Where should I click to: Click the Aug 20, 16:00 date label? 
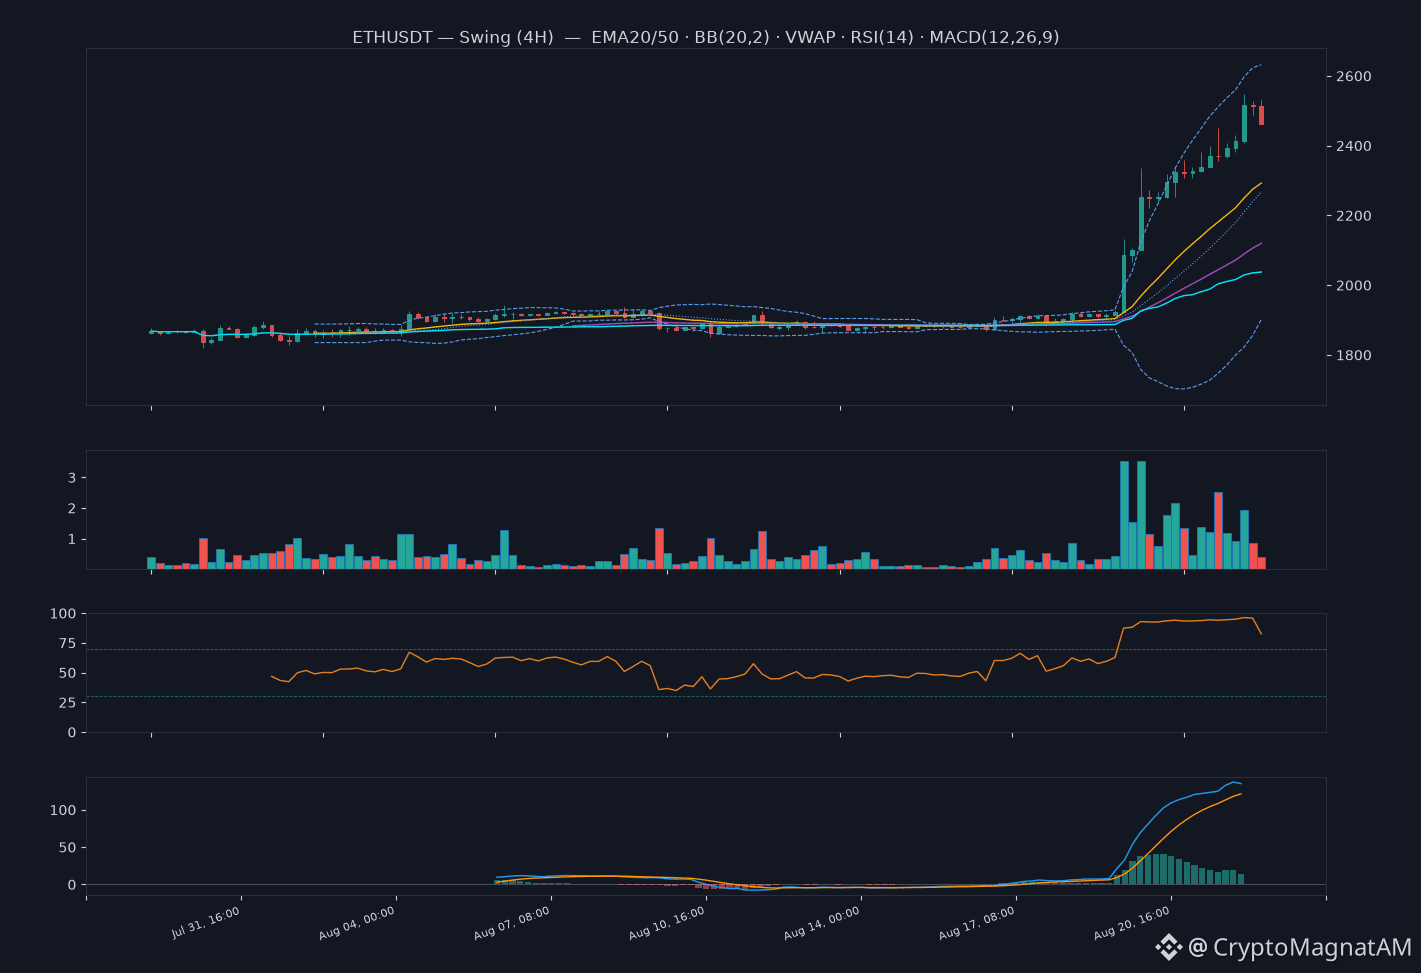[1132, 923]
